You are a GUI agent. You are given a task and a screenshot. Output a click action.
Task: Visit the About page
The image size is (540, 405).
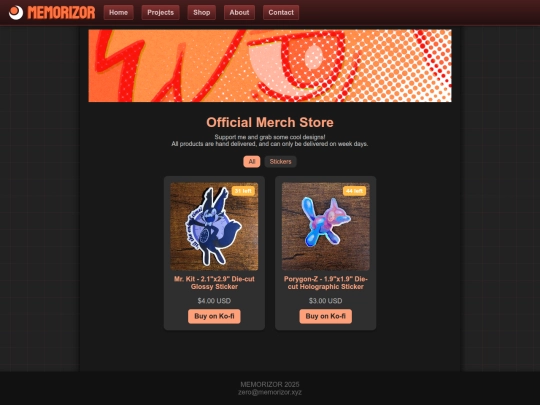[239, 12]
